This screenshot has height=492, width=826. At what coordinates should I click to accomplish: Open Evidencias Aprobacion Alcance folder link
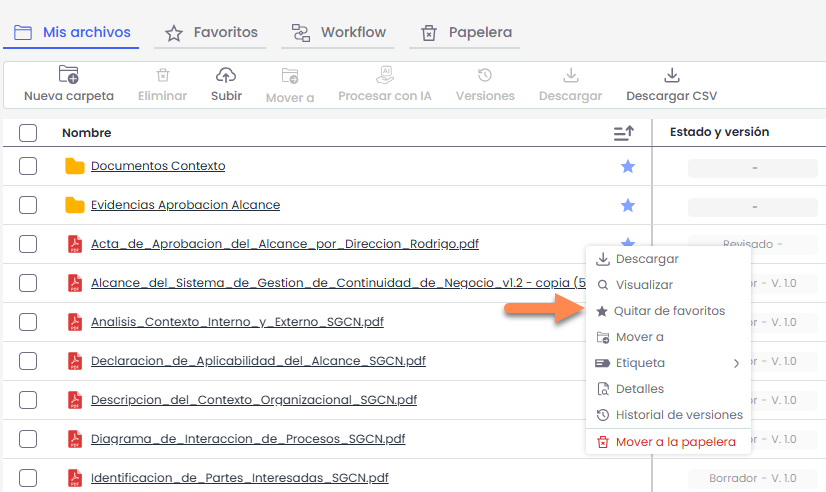click(x=185, y=205)
